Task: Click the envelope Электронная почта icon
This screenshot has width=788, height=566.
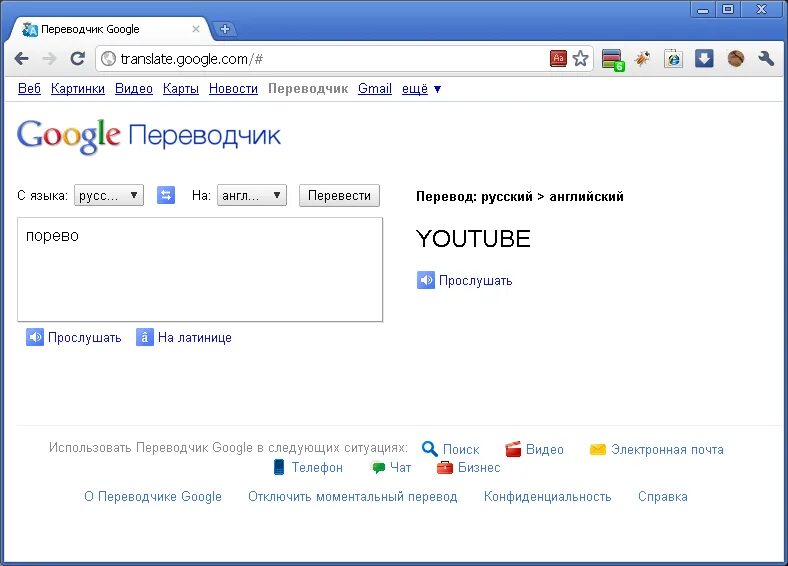Action: [598, 449]
